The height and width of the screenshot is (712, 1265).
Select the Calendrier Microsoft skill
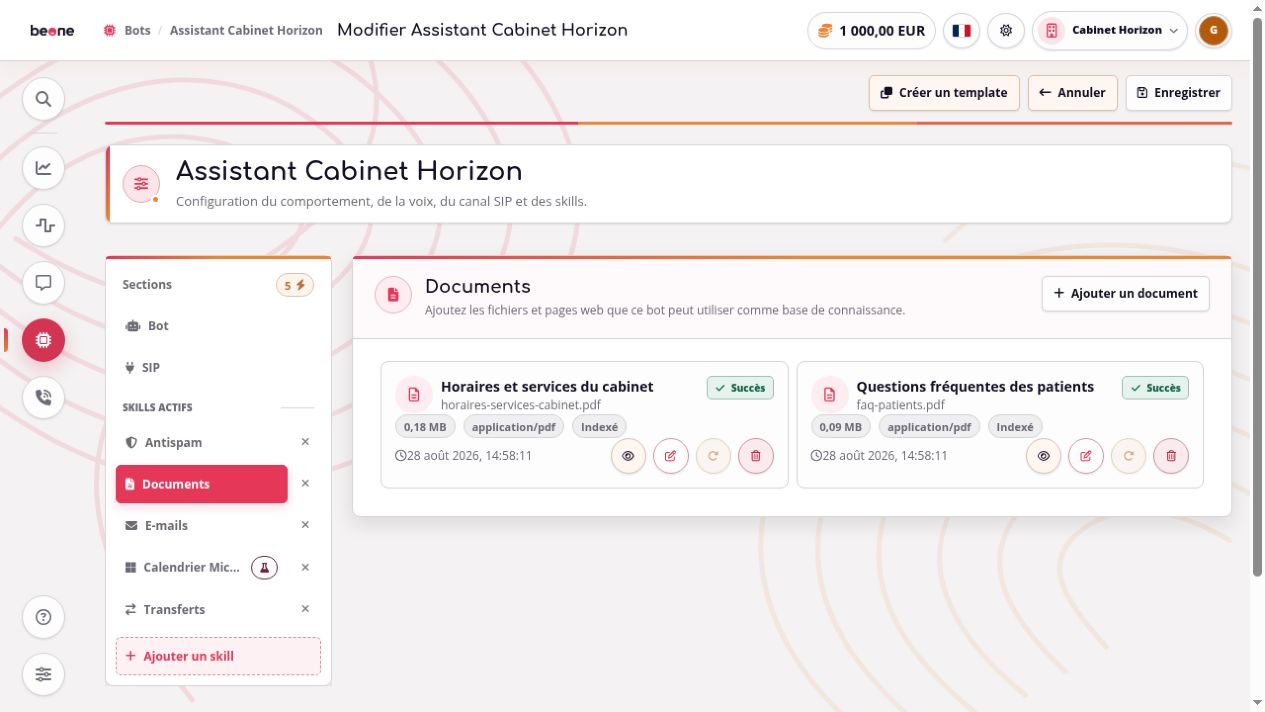click(182, 567)
